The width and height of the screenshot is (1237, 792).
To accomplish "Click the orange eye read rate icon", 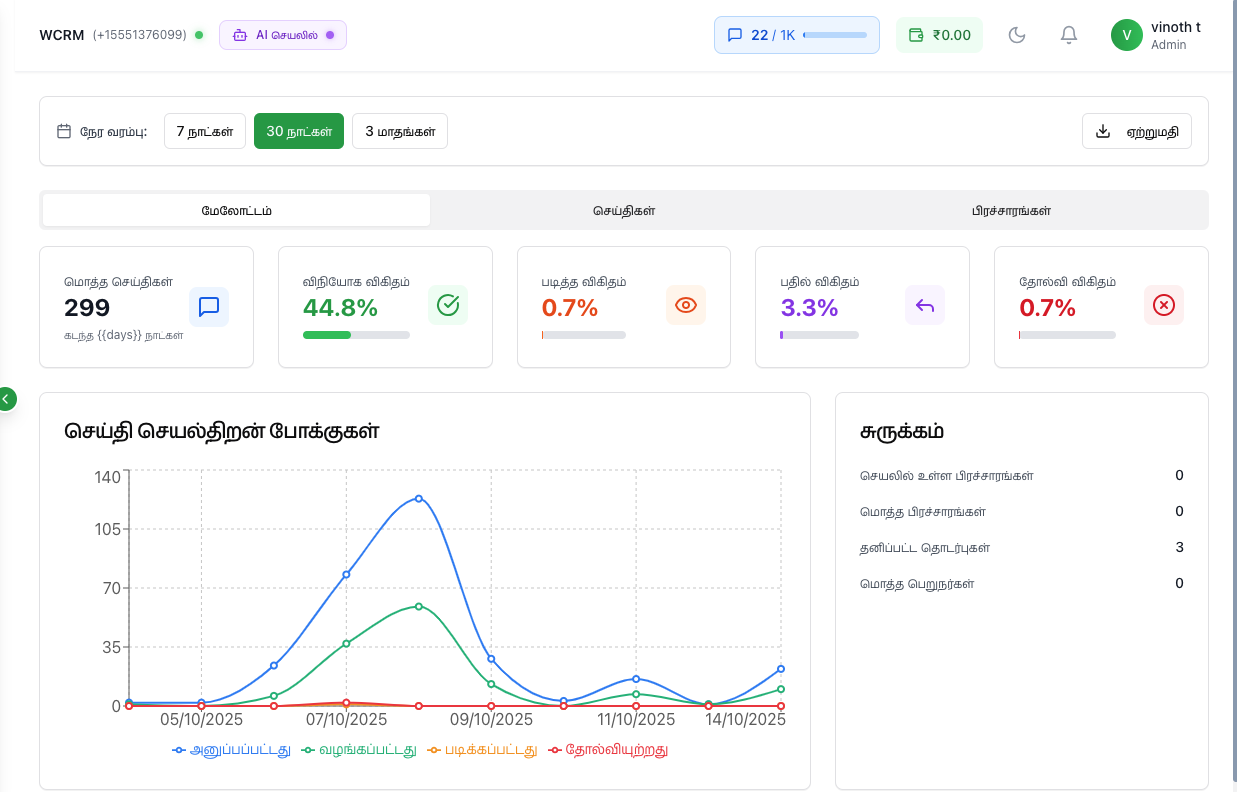I will 686,305.
